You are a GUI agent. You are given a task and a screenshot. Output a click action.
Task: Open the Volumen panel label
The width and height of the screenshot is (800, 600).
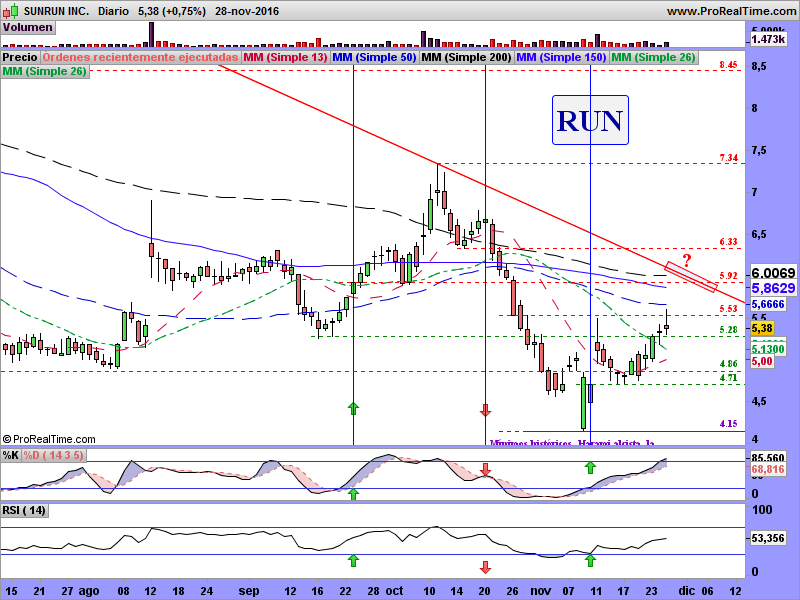pyautogui.click(x=28, y=27)
